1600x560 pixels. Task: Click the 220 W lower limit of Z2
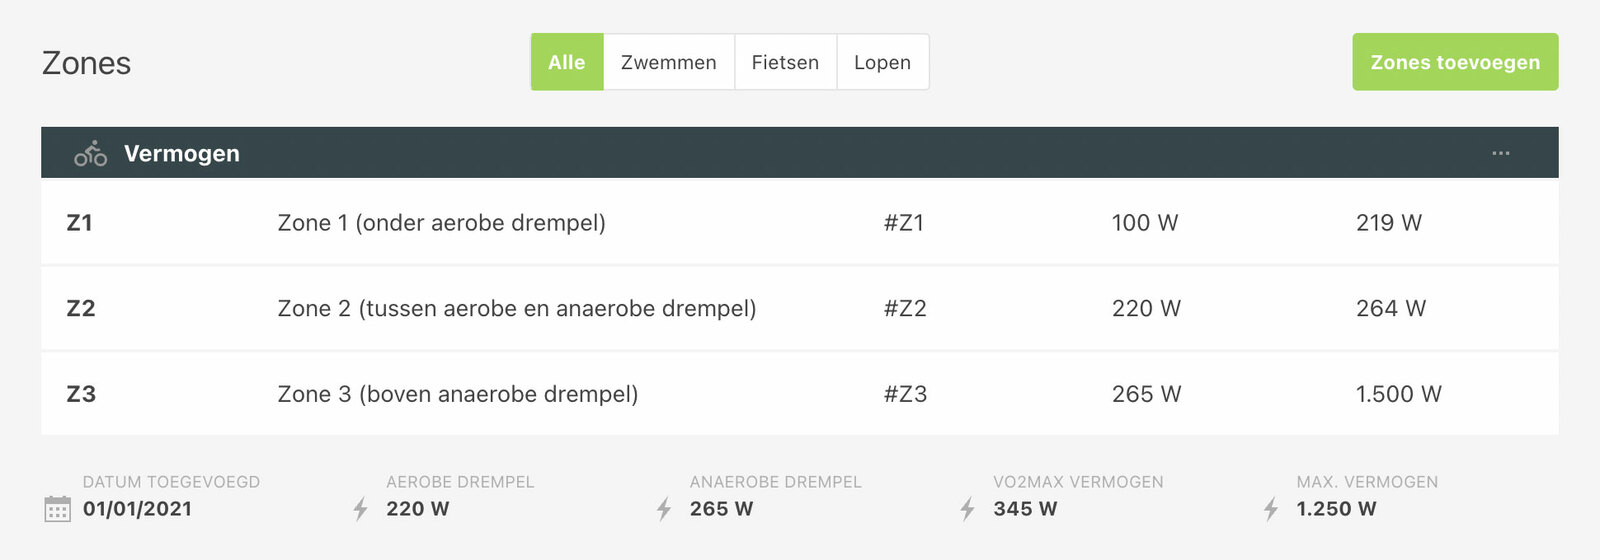click(x=1147, y=308)
